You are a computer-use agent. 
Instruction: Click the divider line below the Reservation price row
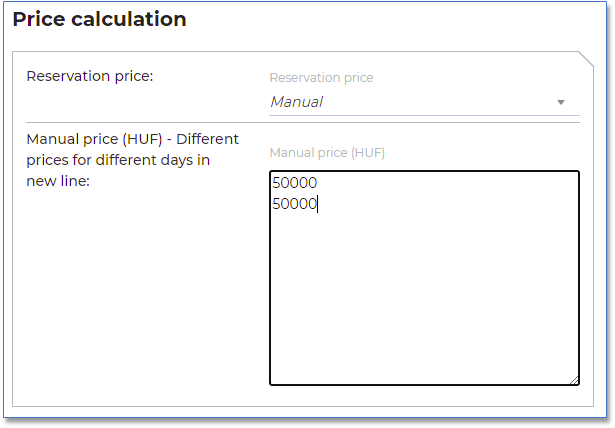[300, 123]
